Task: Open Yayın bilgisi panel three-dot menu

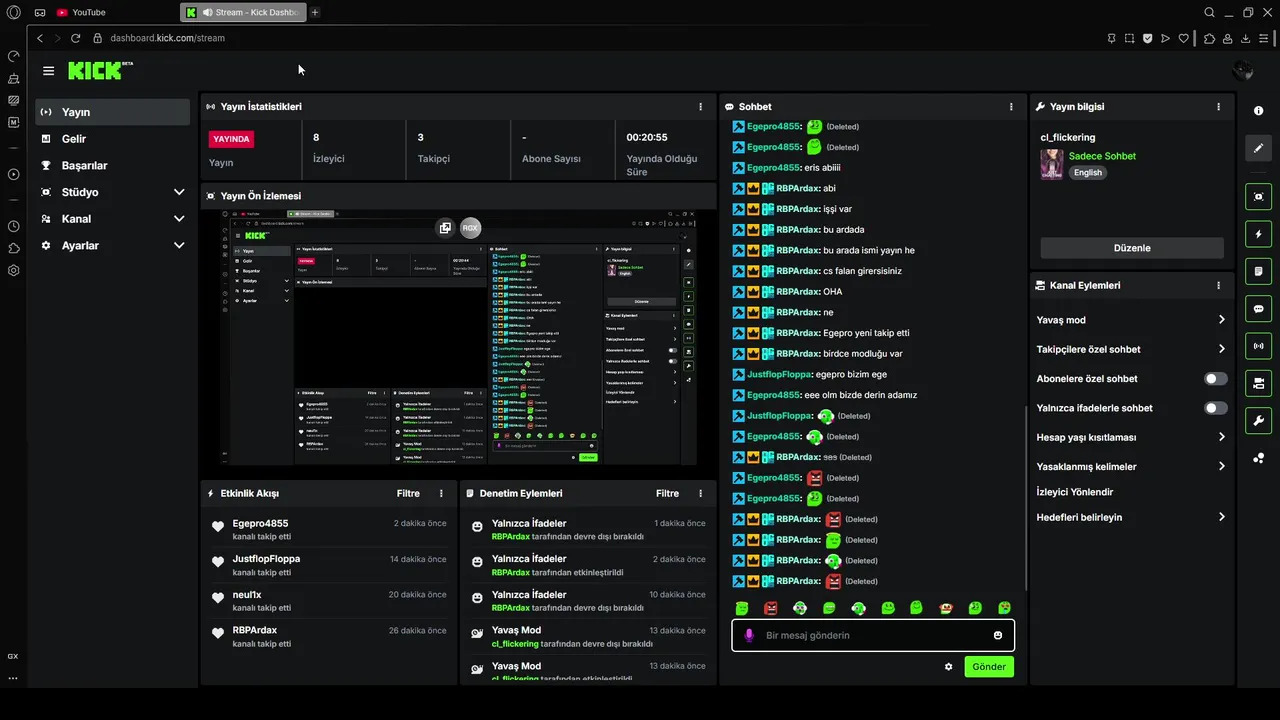Action: tap(1218, 106)
